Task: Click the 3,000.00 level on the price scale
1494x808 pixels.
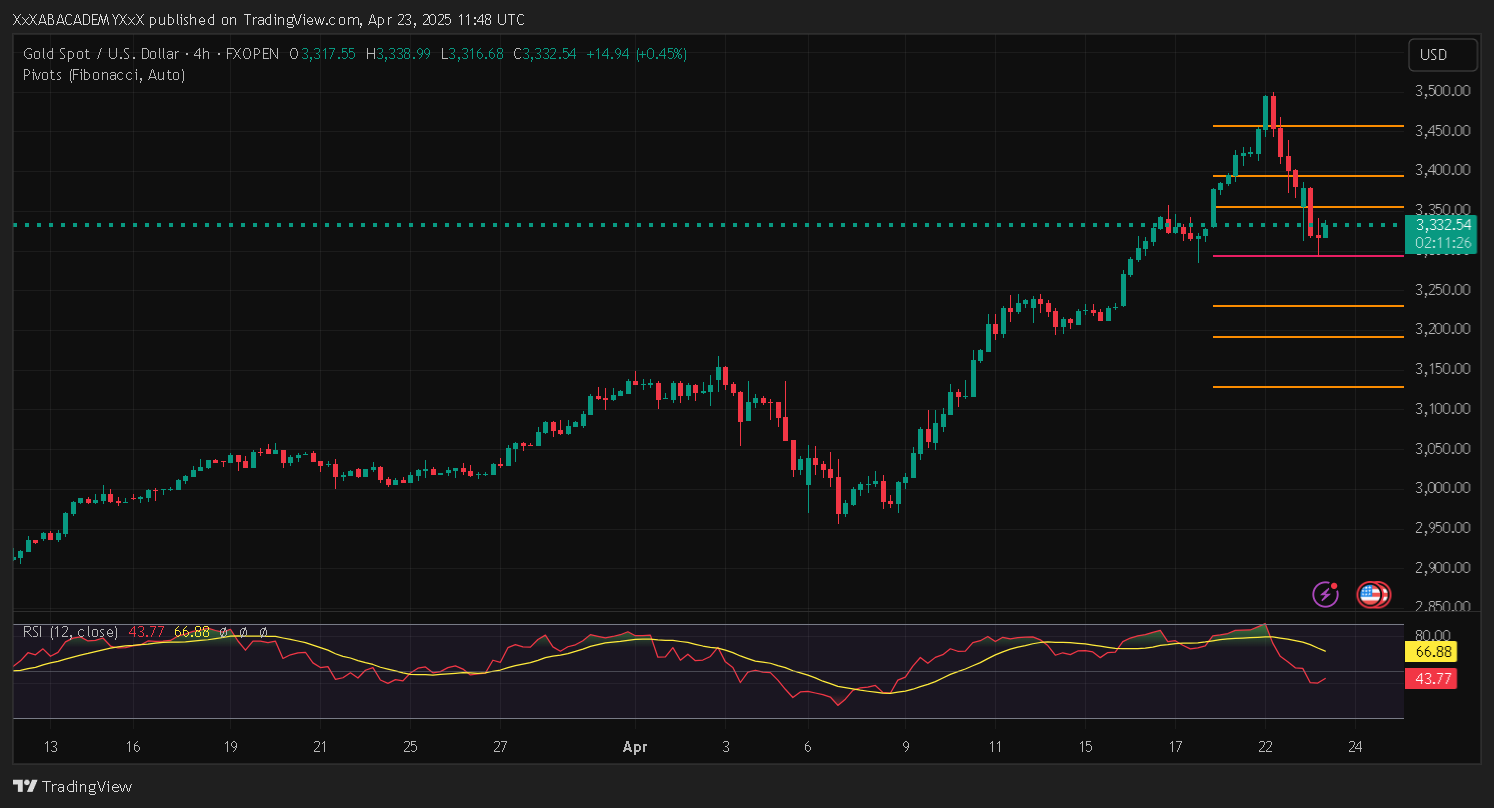Action: 1442,488
